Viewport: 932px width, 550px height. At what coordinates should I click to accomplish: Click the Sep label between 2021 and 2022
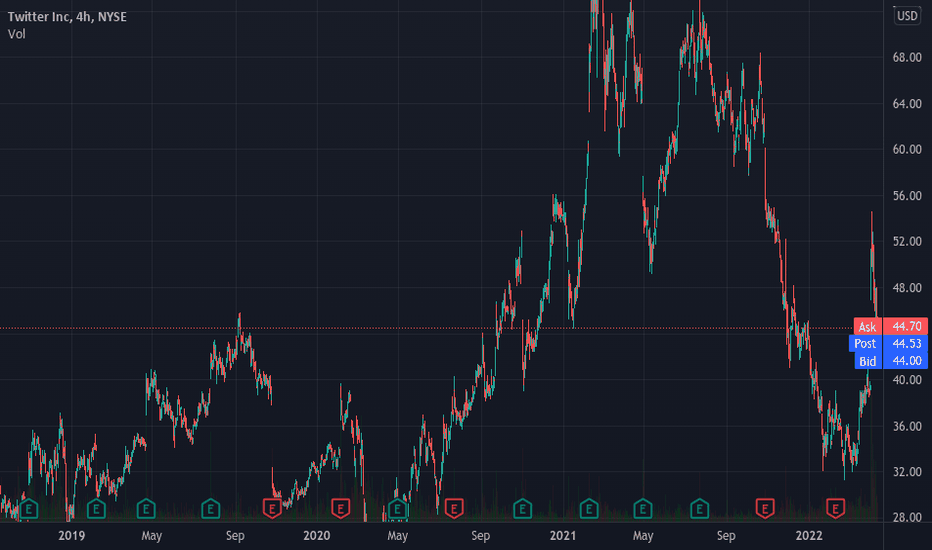[x=726, y=536]
